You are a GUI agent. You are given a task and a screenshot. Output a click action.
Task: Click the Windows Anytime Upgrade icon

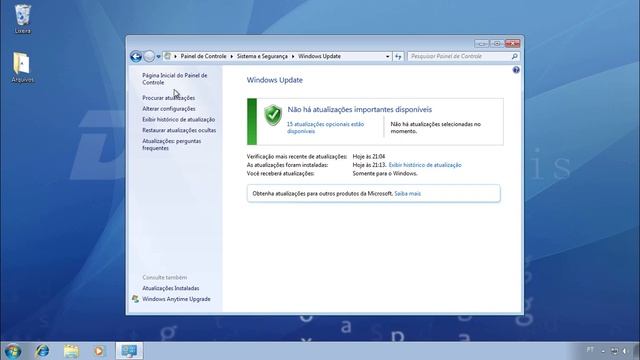point(136,299)
